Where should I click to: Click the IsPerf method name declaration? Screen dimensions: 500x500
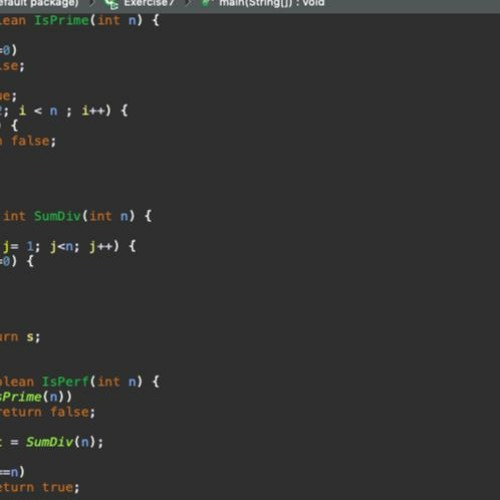[x=65, y=382]
